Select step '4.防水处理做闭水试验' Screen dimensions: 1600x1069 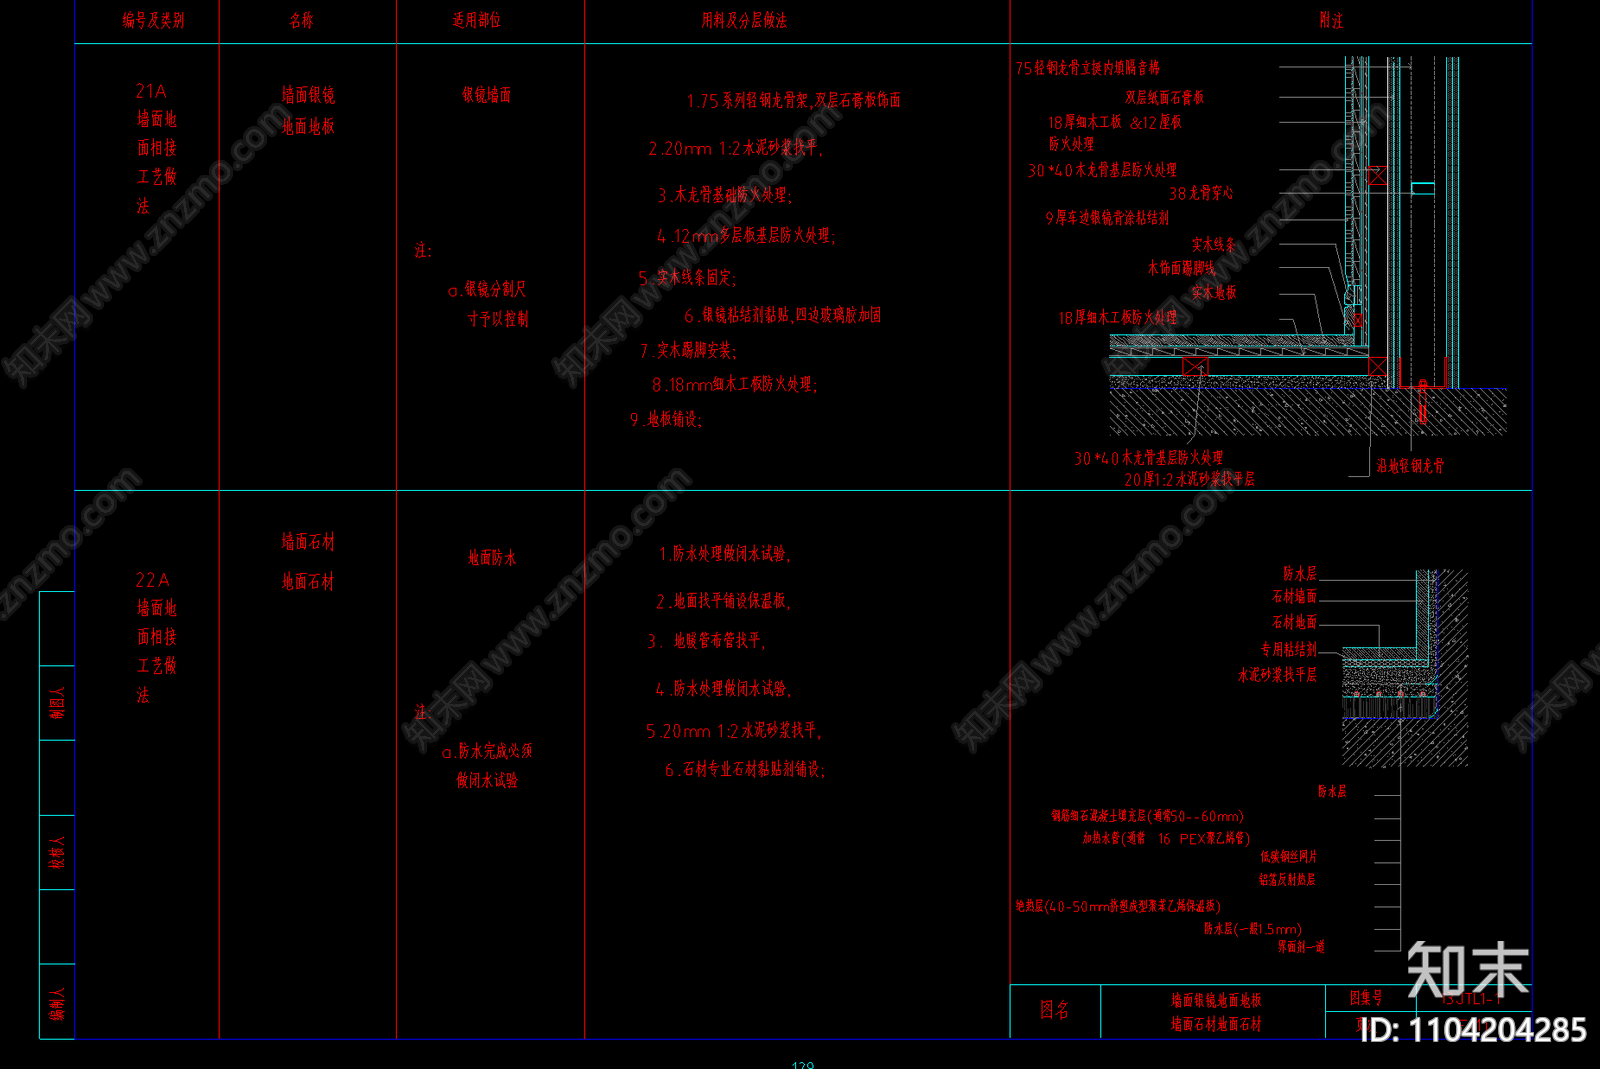click(723, 689)
